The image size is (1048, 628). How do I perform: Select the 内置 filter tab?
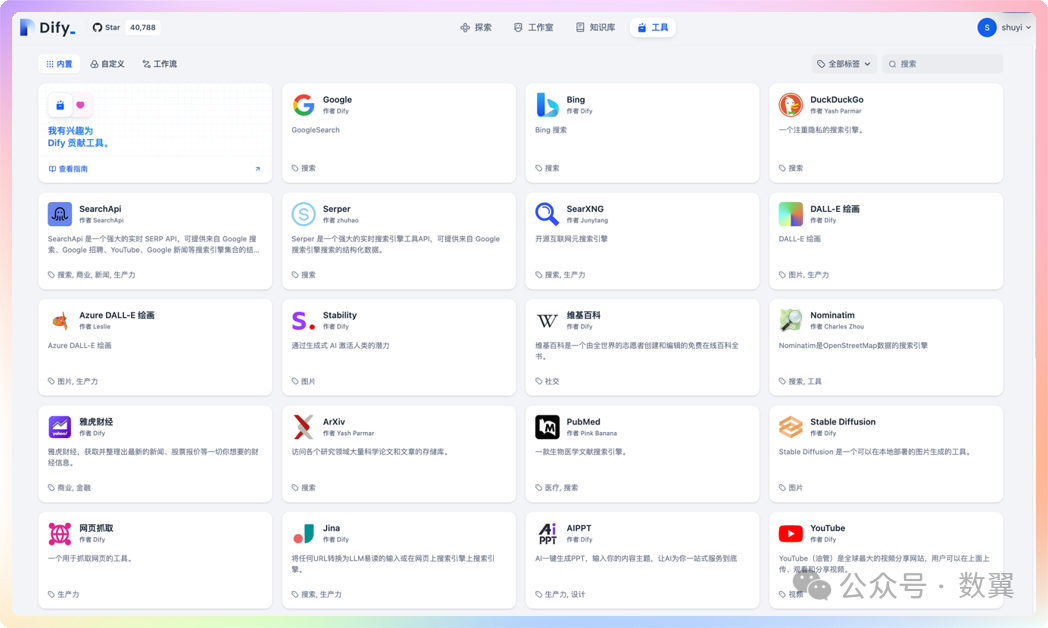pos(59,64)
